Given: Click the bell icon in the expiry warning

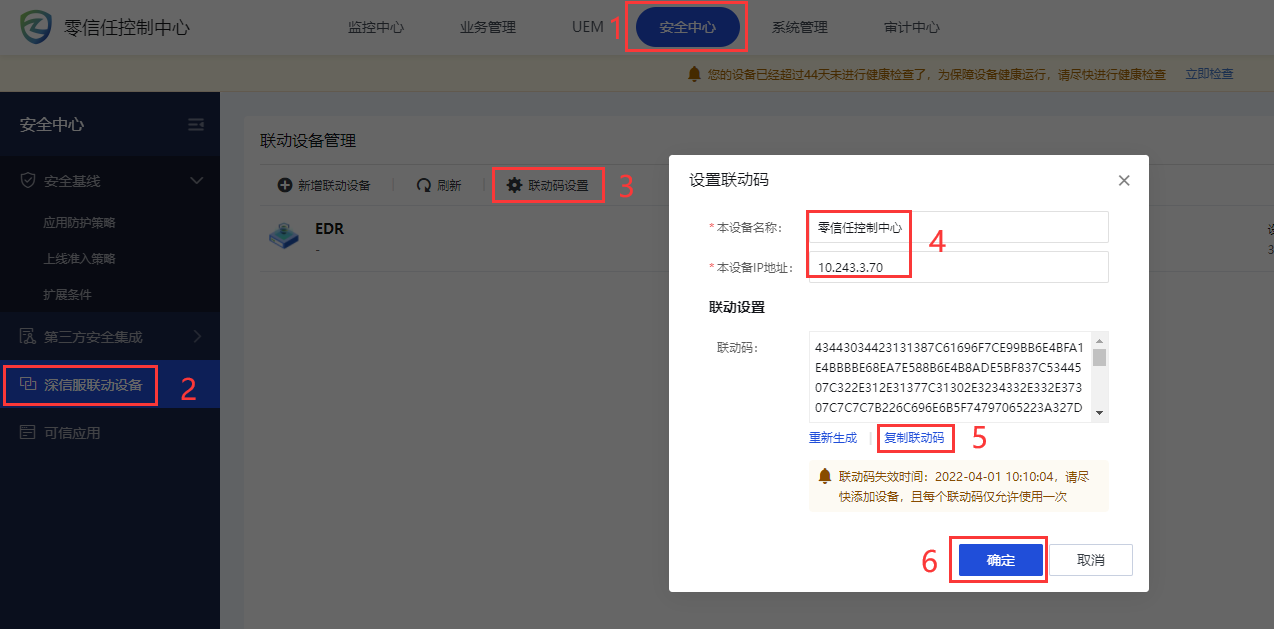Looking at the screenshot, I should (825, 476).
